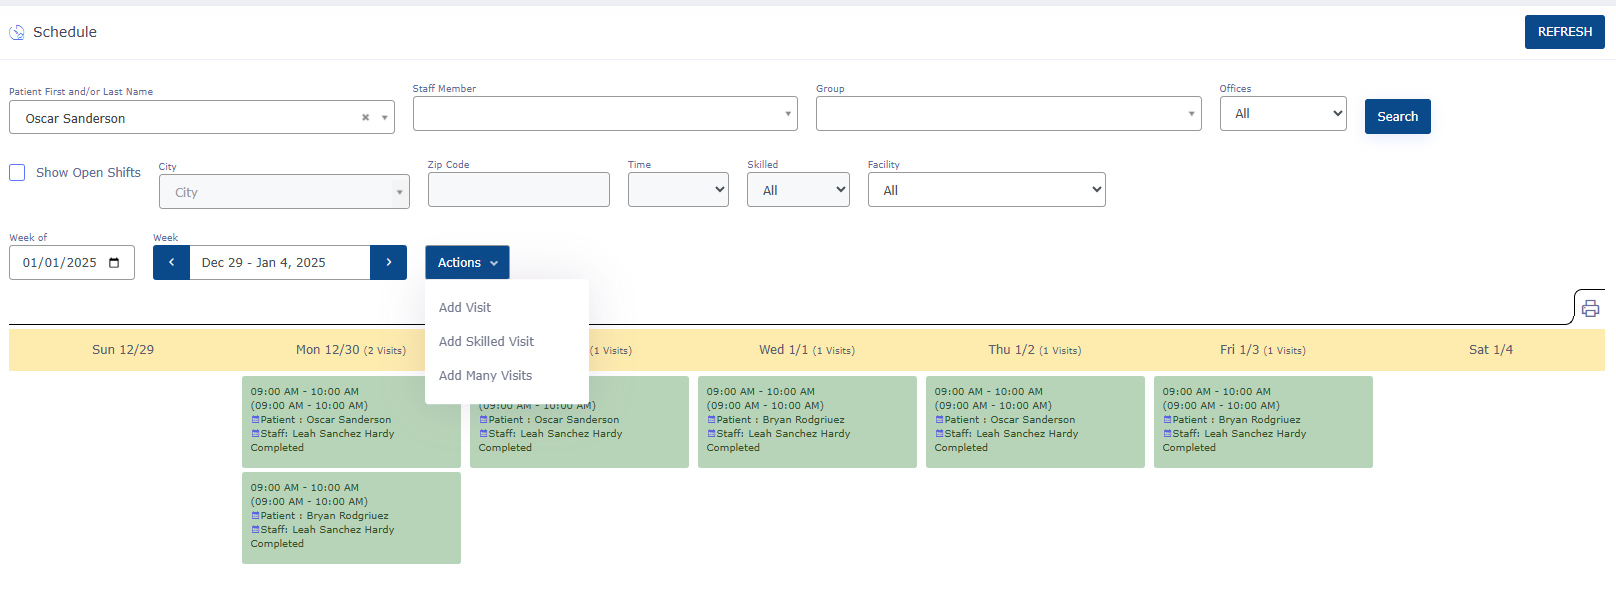This screenshot has height=590, width=1616.
Task: Advance to next week arrow
Action: pyautogui.click(x=388, y=262)
